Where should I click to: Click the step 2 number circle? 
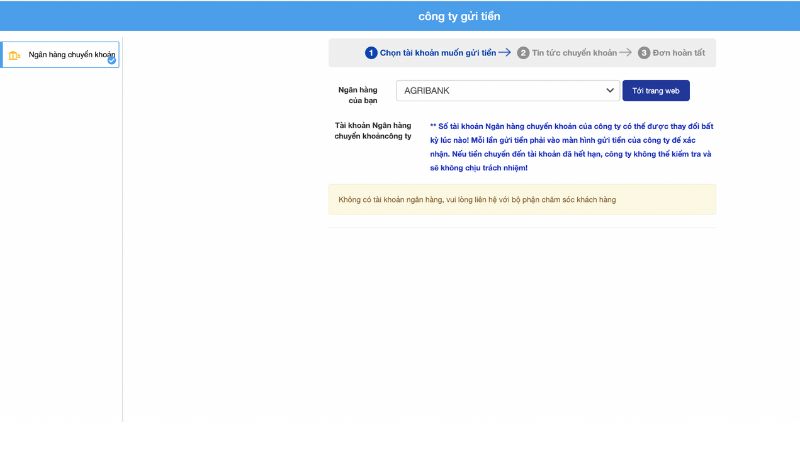pyautogui.click(x=523, y=53)
